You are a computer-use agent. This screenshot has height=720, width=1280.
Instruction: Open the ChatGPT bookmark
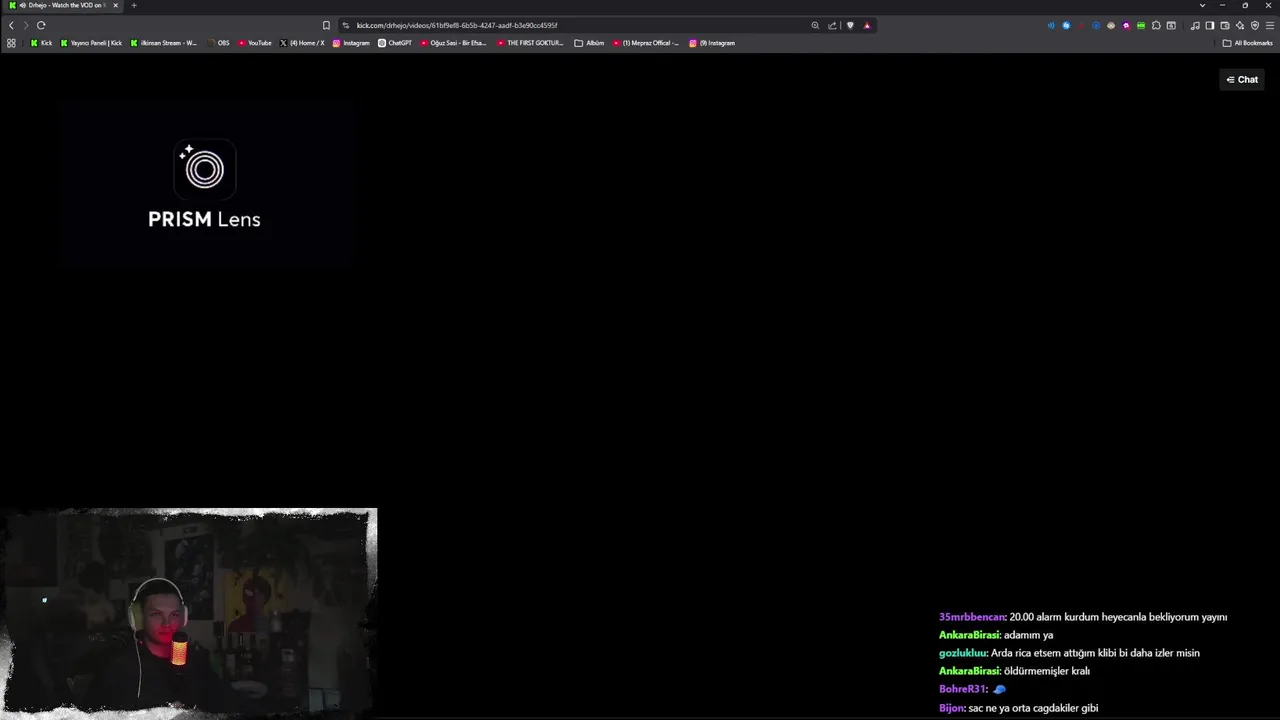tap(394, 43)
